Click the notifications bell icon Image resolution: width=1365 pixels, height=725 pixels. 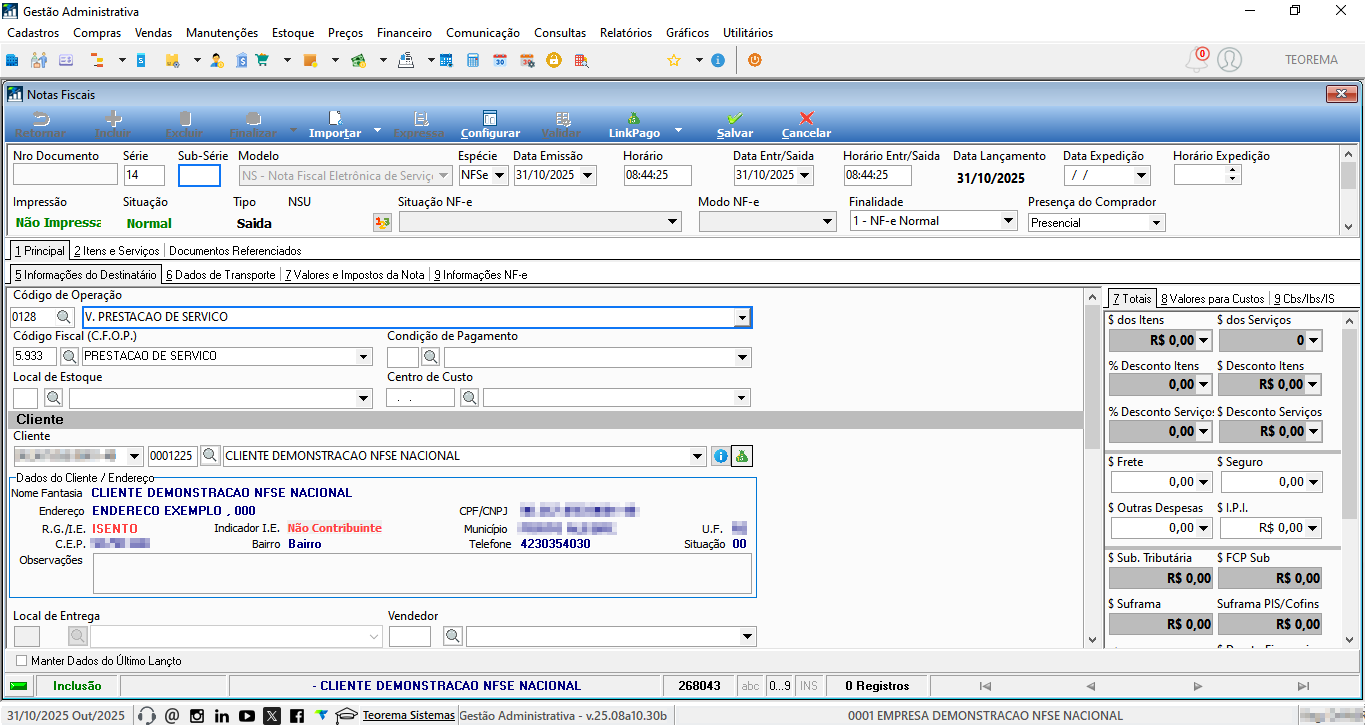tap(1196, 59)
